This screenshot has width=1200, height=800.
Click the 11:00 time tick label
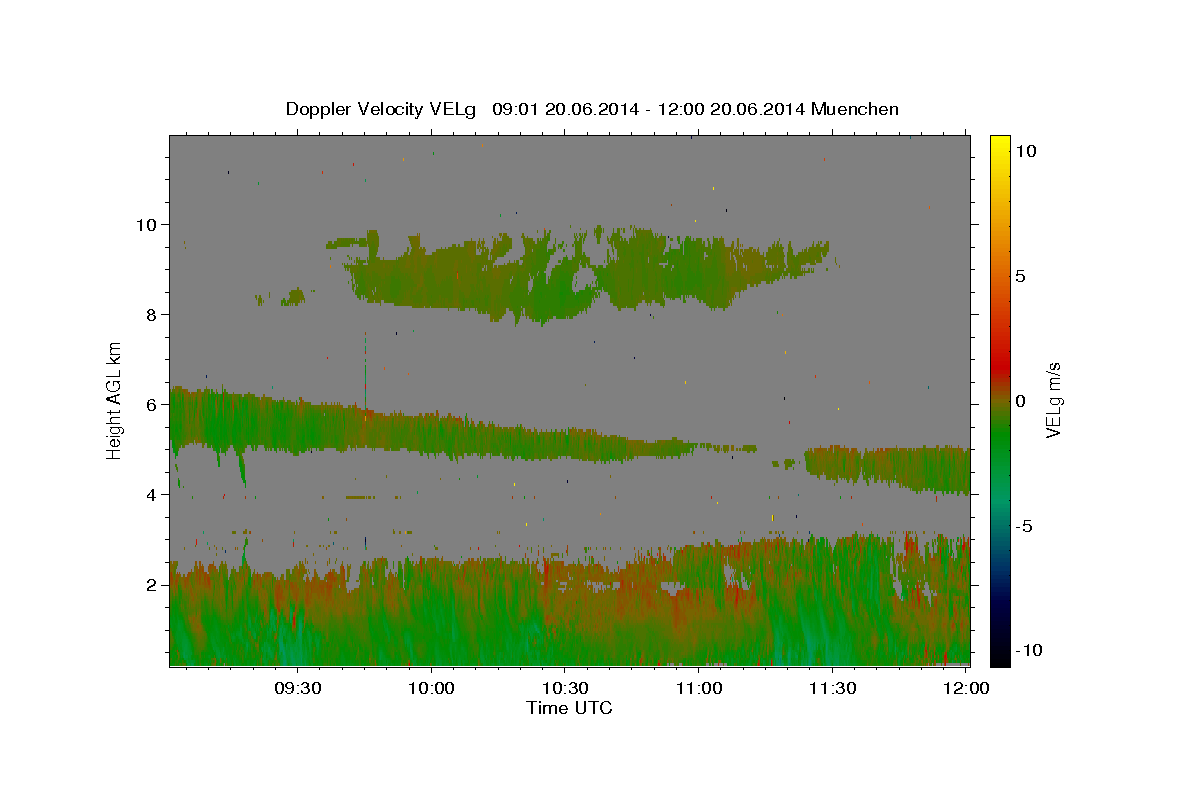(x=699, y=688)
